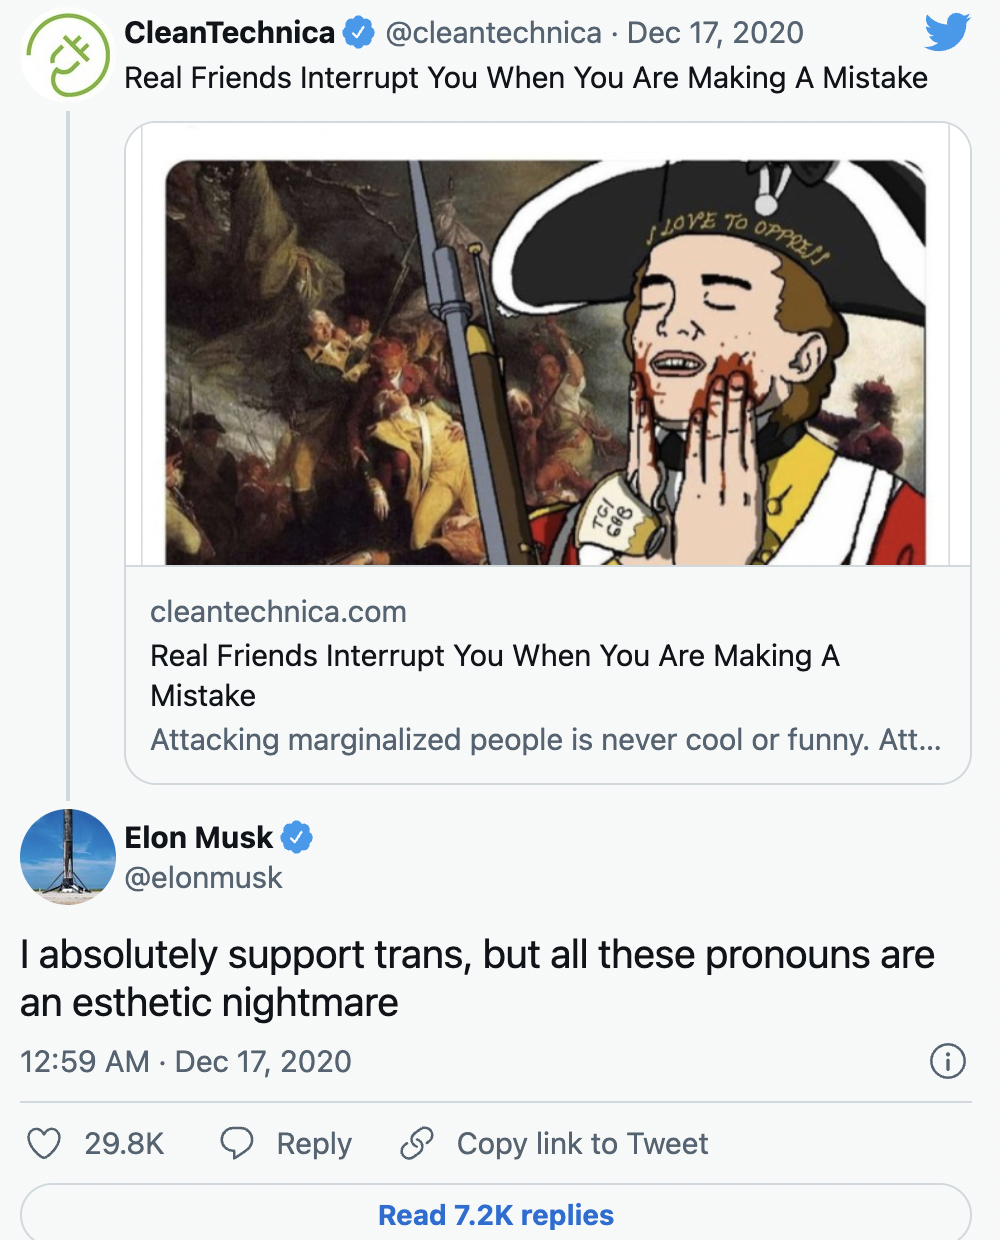Click the chain link copy icon

(416, 1143)
